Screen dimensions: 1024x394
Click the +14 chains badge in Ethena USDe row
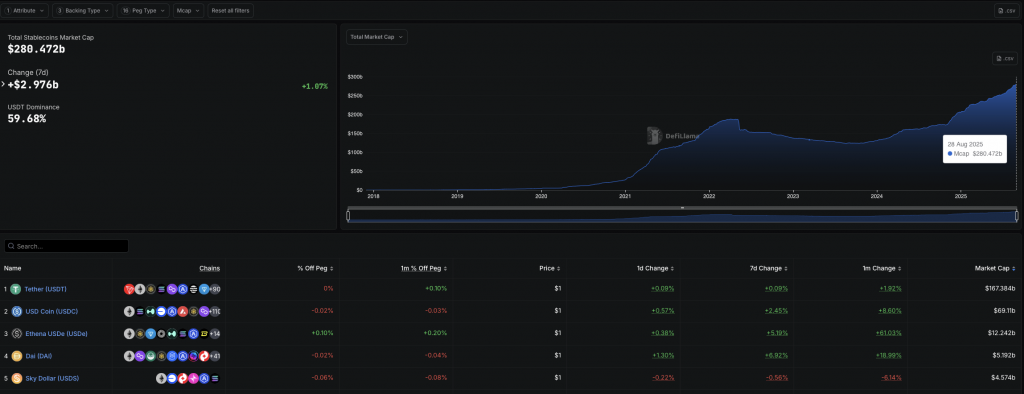click(x=214, y=333)
